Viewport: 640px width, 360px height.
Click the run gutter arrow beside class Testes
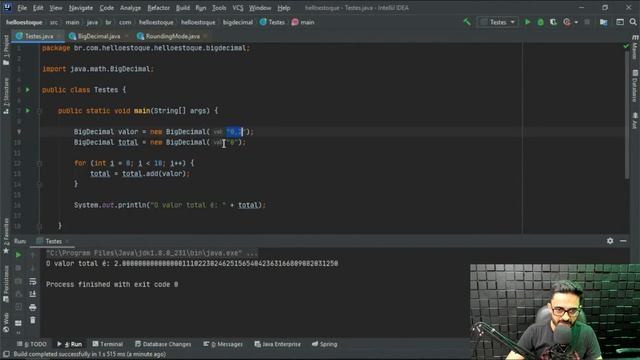click(x=28, y=90)
